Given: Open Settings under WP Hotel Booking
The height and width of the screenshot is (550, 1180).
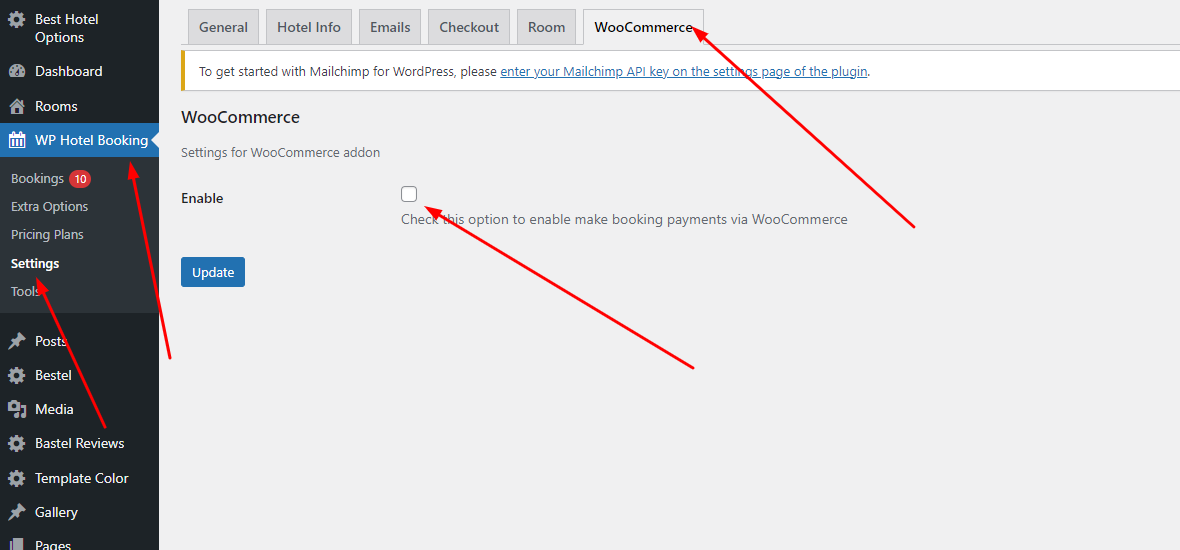Looking at the screenshot, I should click(35, 263).
